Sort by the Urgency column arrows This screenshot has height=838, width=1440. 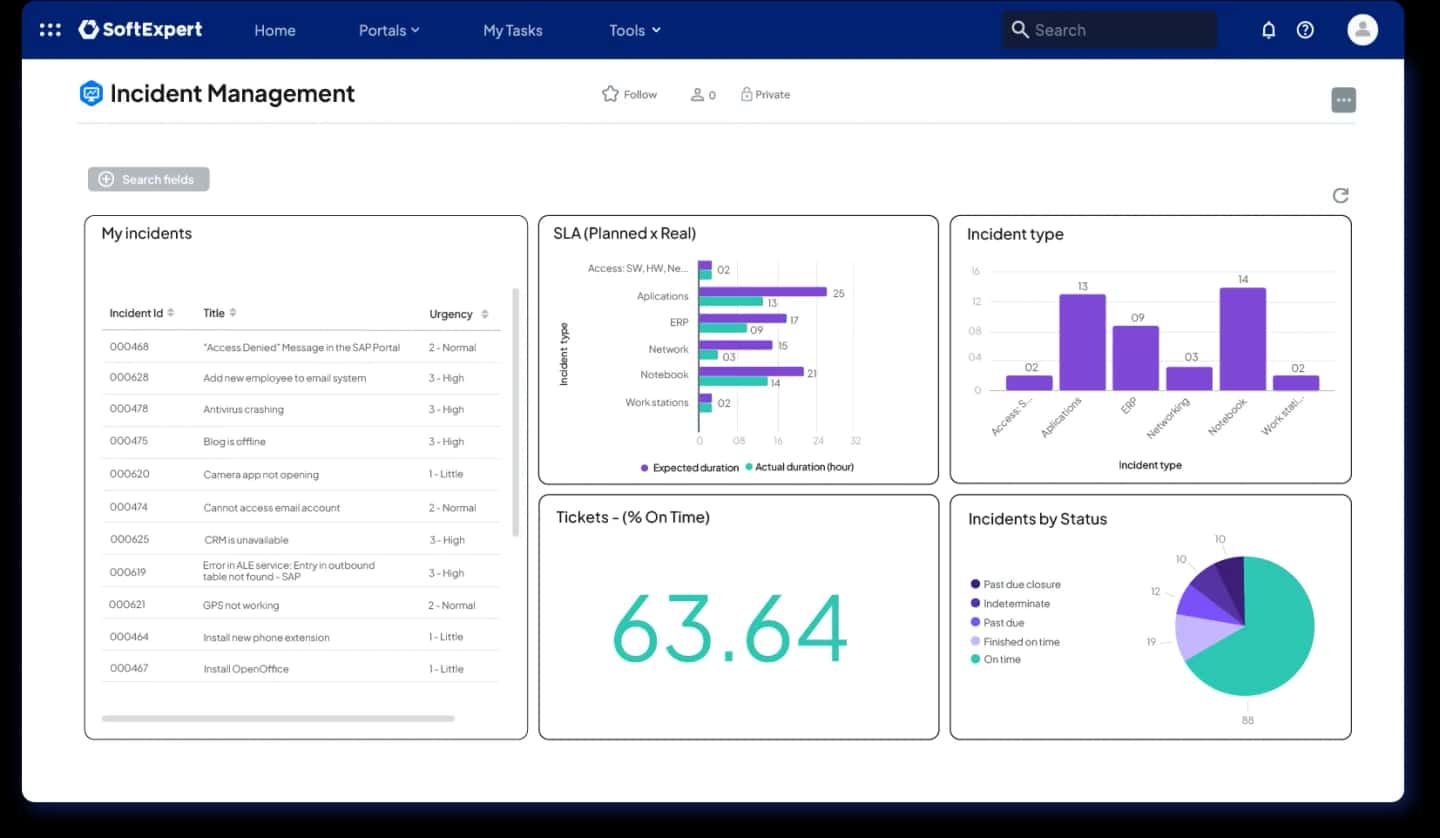coord(485,314)
